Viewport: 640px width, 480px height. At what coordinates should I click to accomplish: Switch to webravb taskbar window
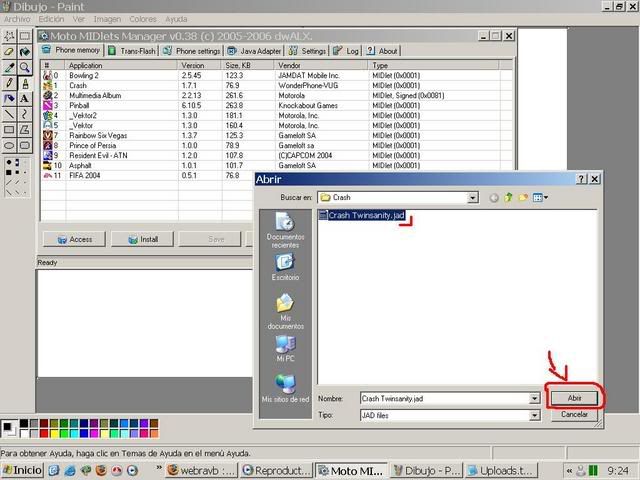[202, 470]
